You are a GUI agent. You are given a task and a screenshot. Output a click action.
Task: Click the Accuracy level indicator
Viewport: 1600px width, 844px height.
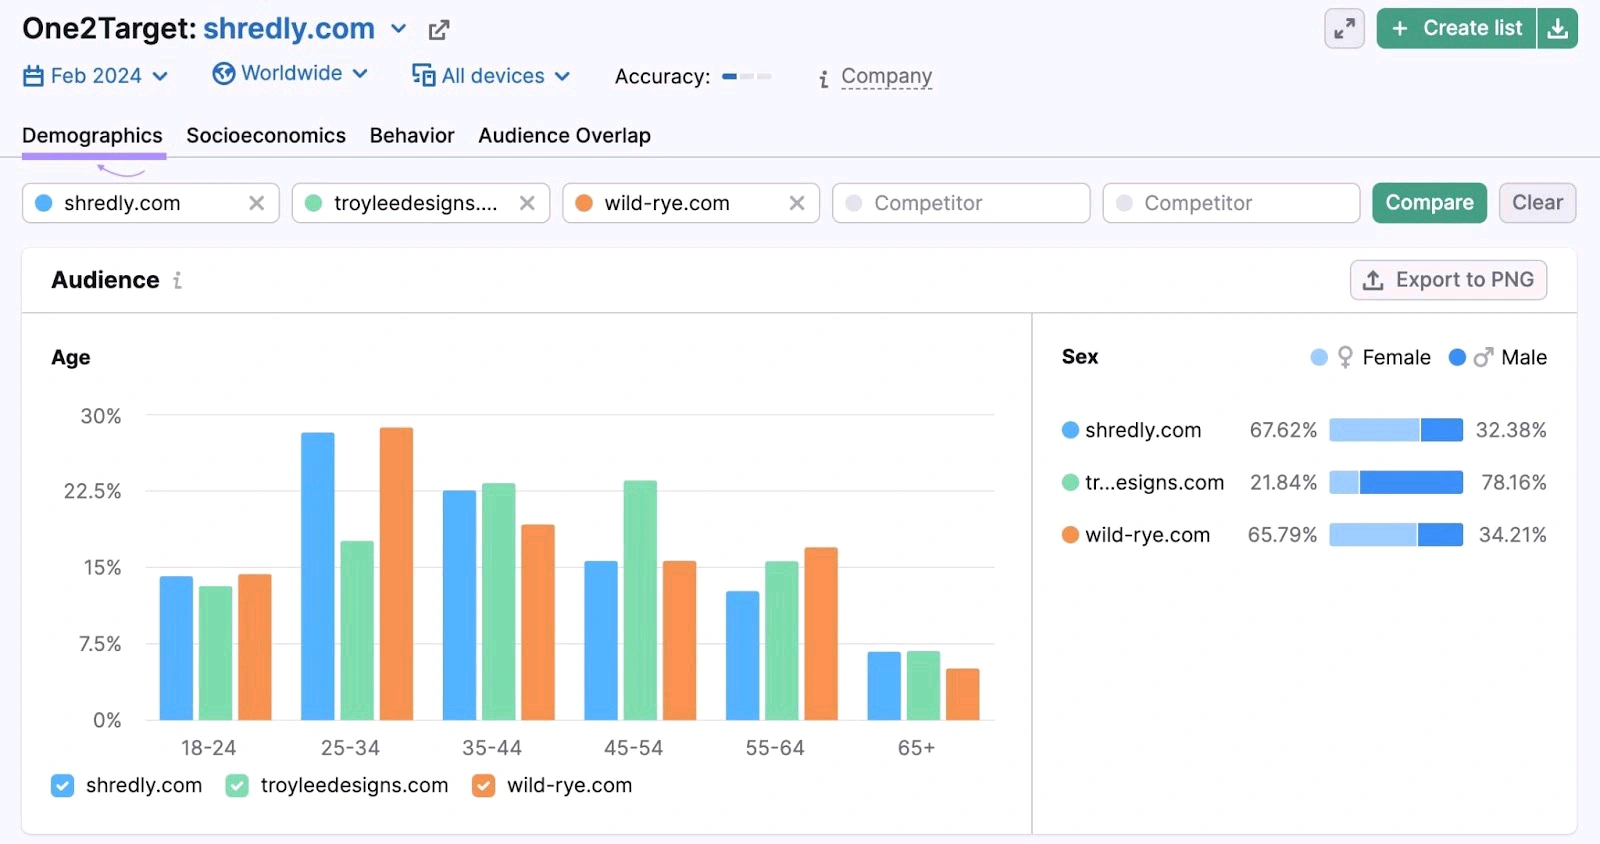point(746,76)
